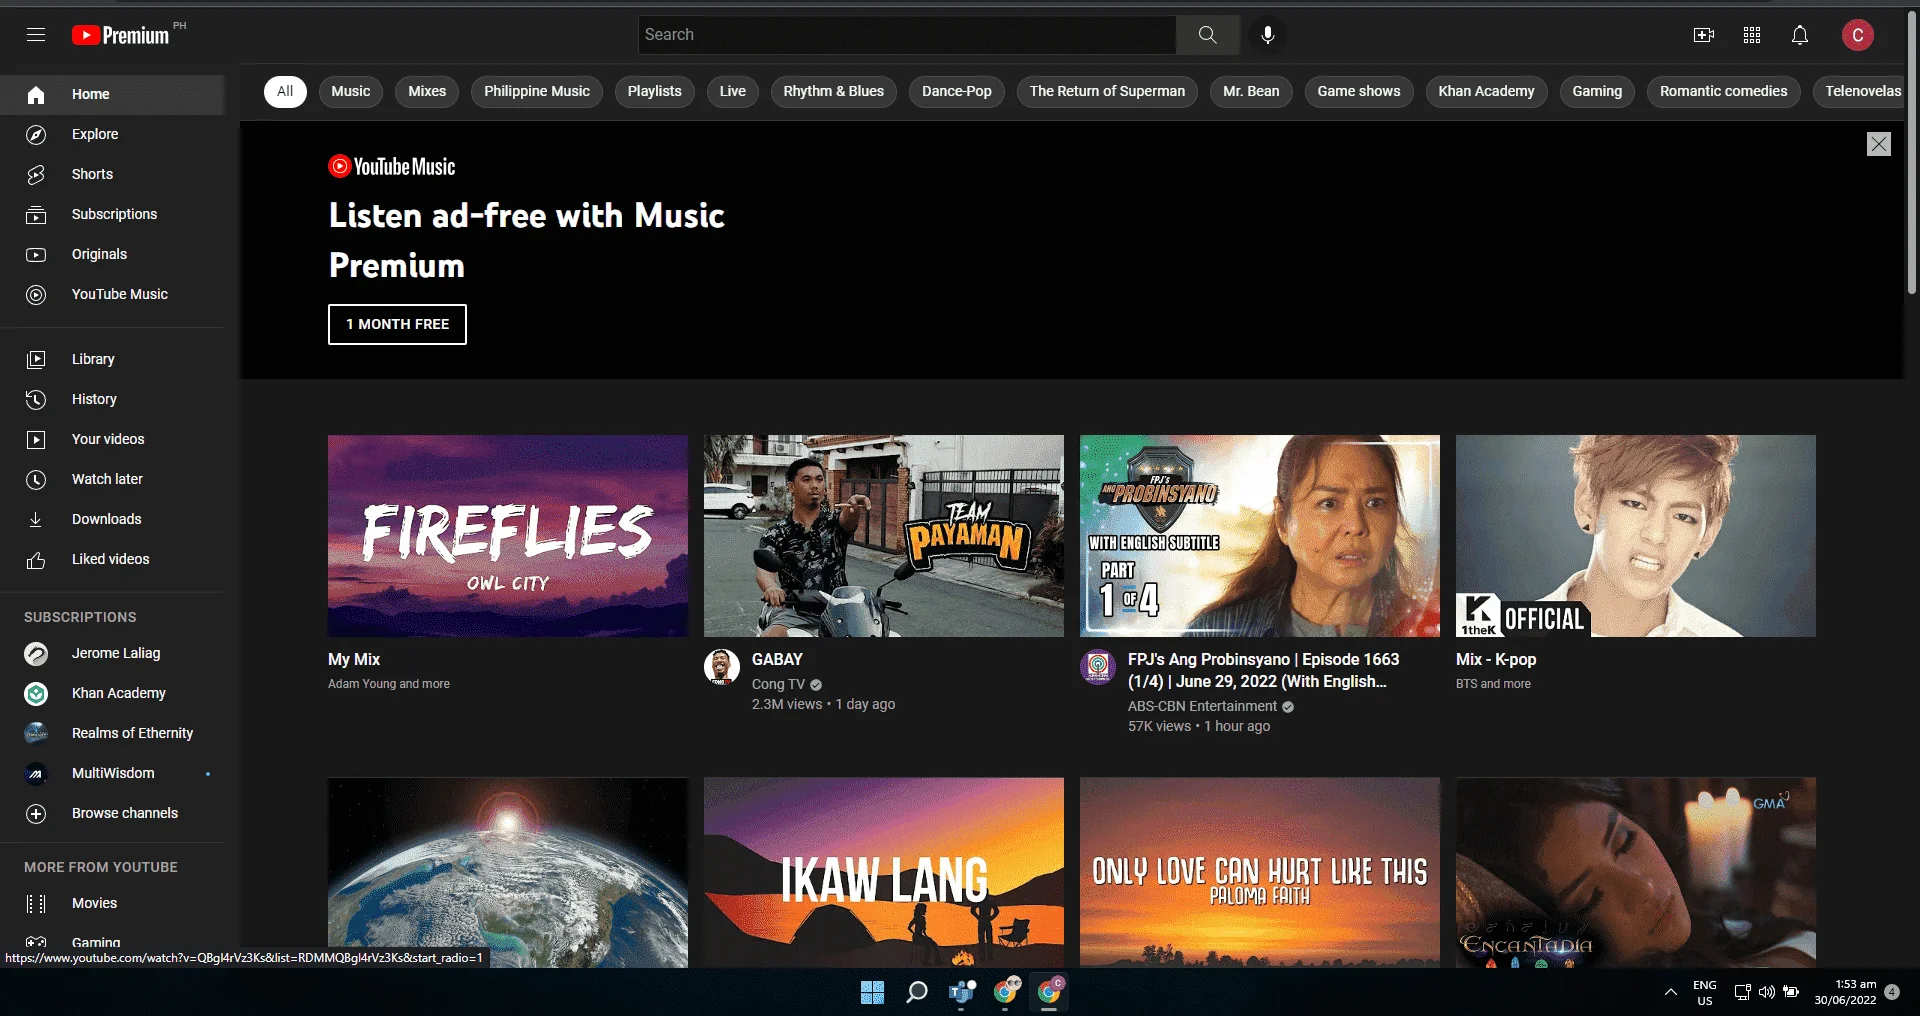
Task: Open History in the sidebar
Action: coord(112,399)
